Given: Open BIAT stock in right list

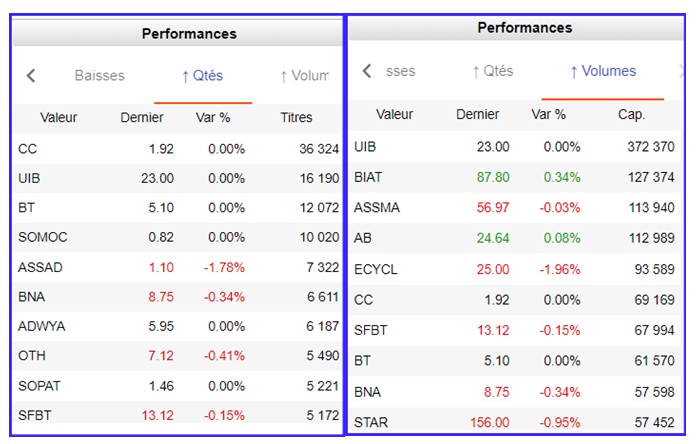Looking at the screenshot, I should pyautogui.click(x=368, y=177).
